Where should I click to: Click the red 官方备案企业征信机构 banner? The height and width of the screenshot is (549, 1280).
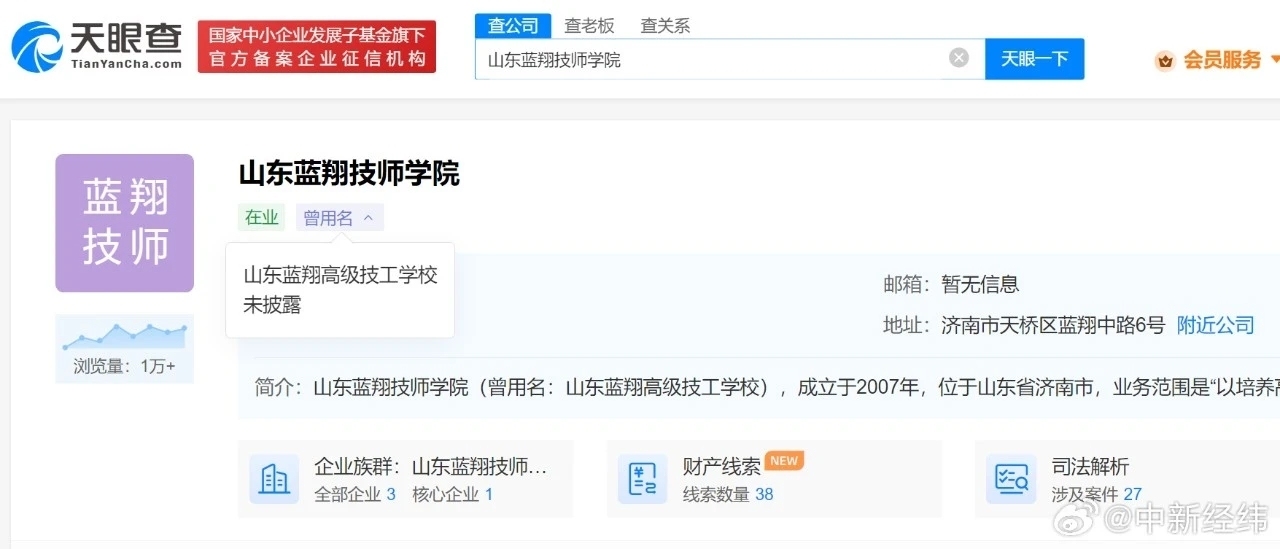[317, 47]
